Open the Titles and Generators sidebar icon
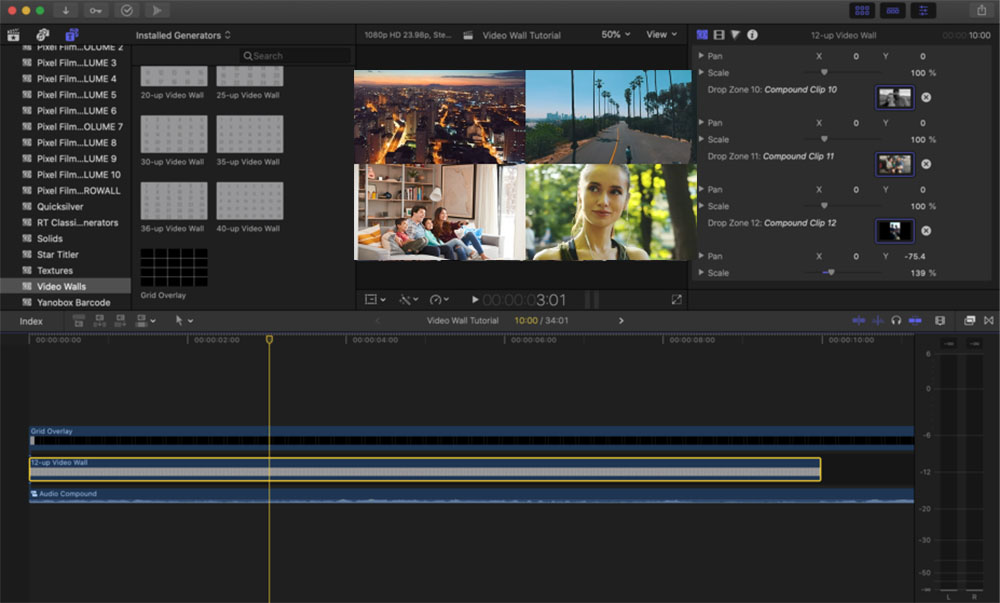1000x603 pixels. (72, 34)
